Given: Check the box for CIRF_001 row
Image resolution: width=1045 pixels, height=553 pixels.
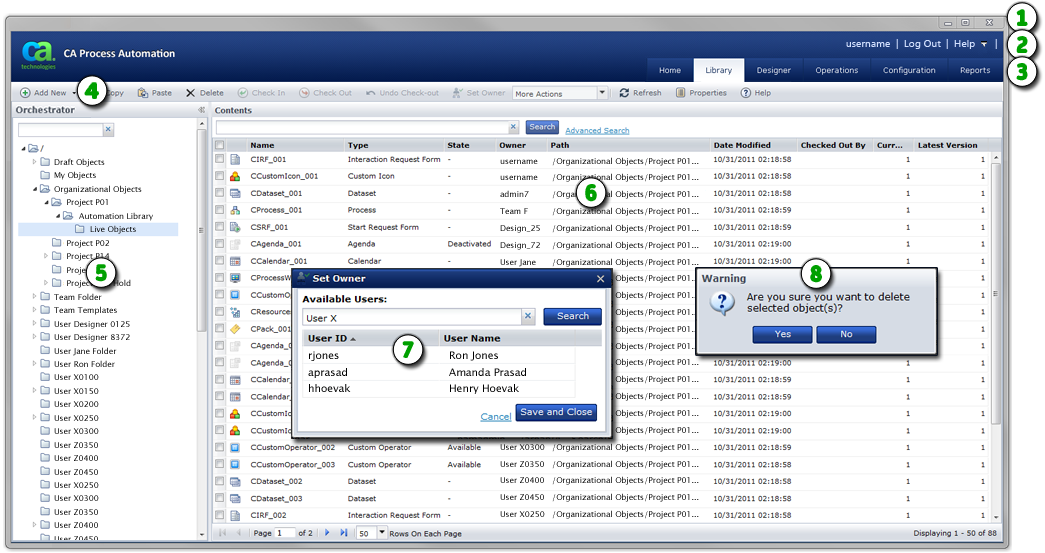Looking at the screenshot, I should point(220,159).
